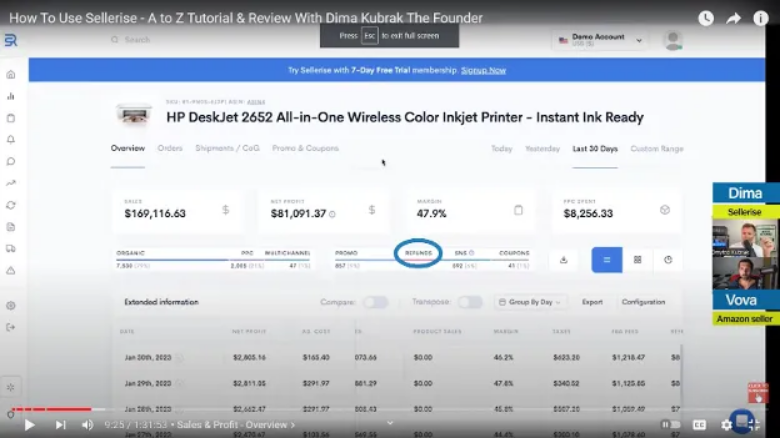Play the video

pos(29,425)
